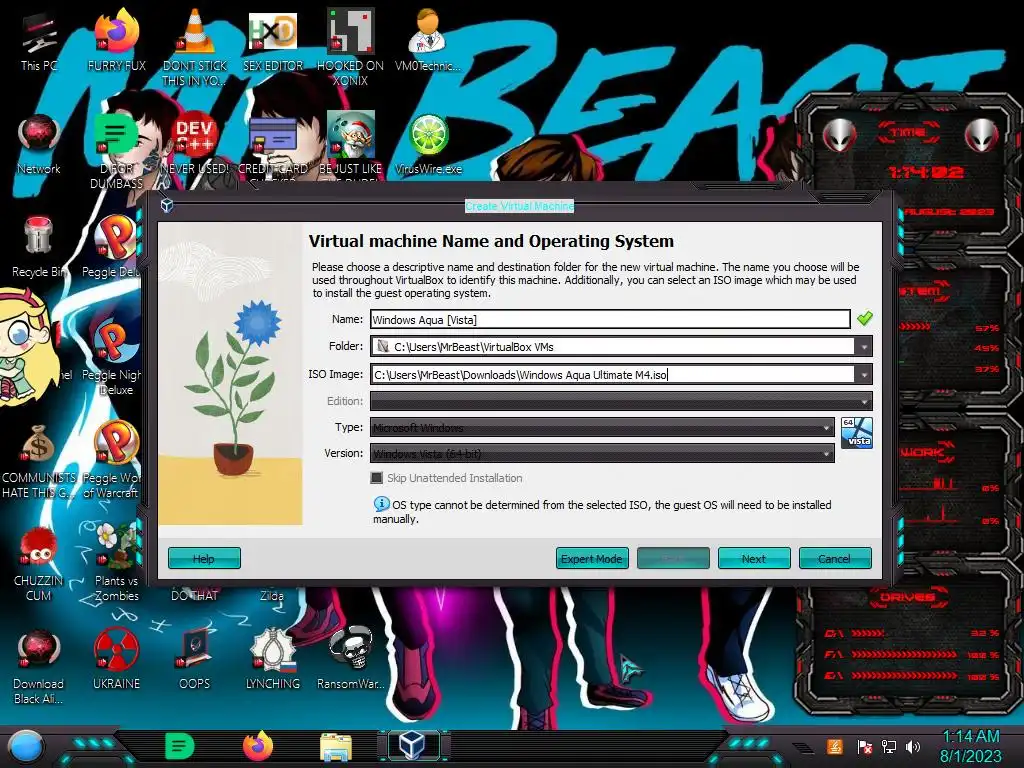Open the green chat icon labeled DUMBASS

point(116,152)
